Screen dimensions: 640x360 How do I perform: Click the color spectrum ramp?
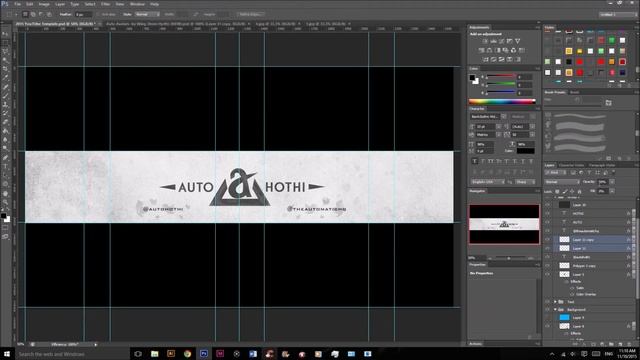click(x=502, y=102)
